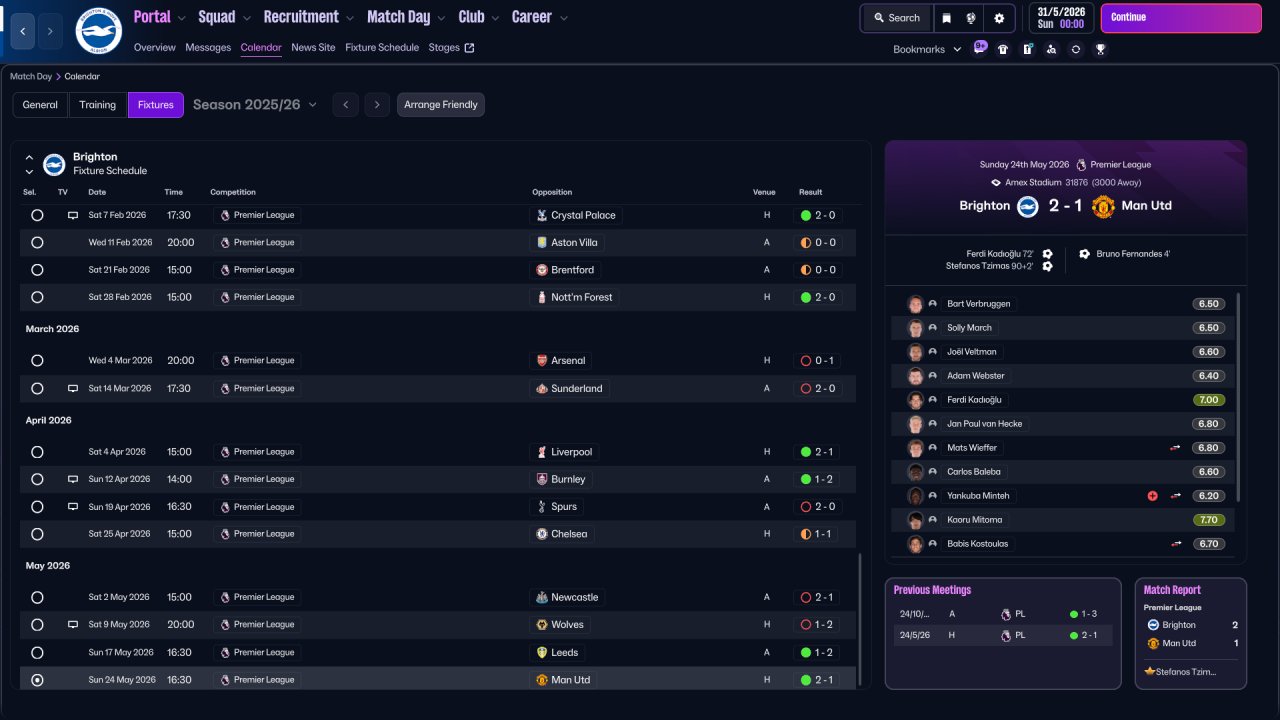The image size is (1280, 720).
Task: Click the Continue button
Action: 1179,18
